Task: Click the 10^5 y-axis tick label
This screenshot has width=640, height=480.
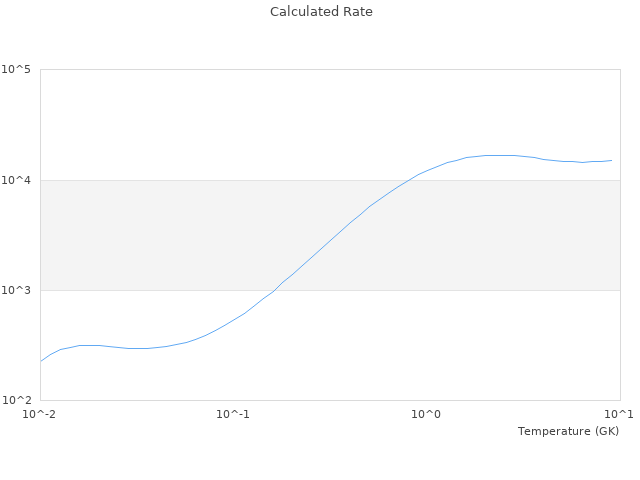Action: click(x=16, y=70)
